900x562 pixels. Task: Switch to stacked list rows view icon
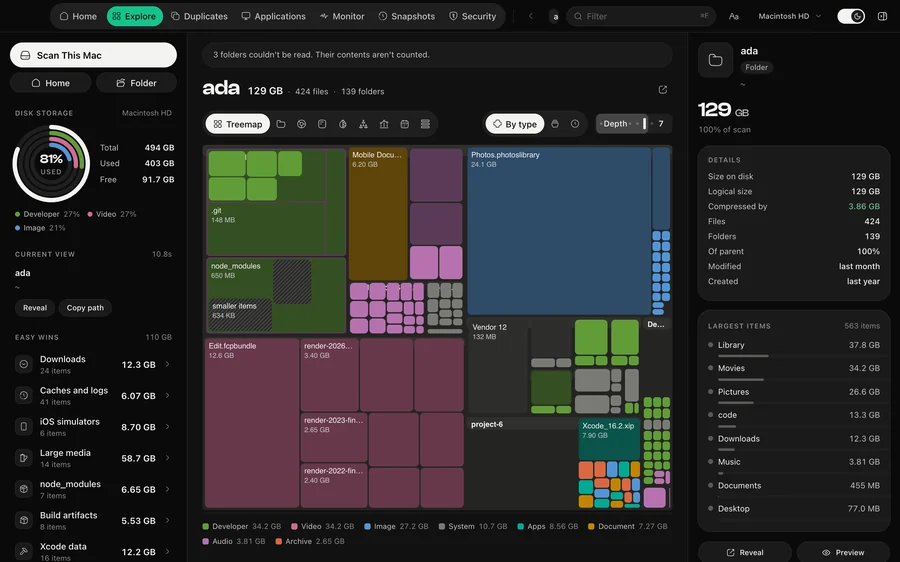pos(425,124)
